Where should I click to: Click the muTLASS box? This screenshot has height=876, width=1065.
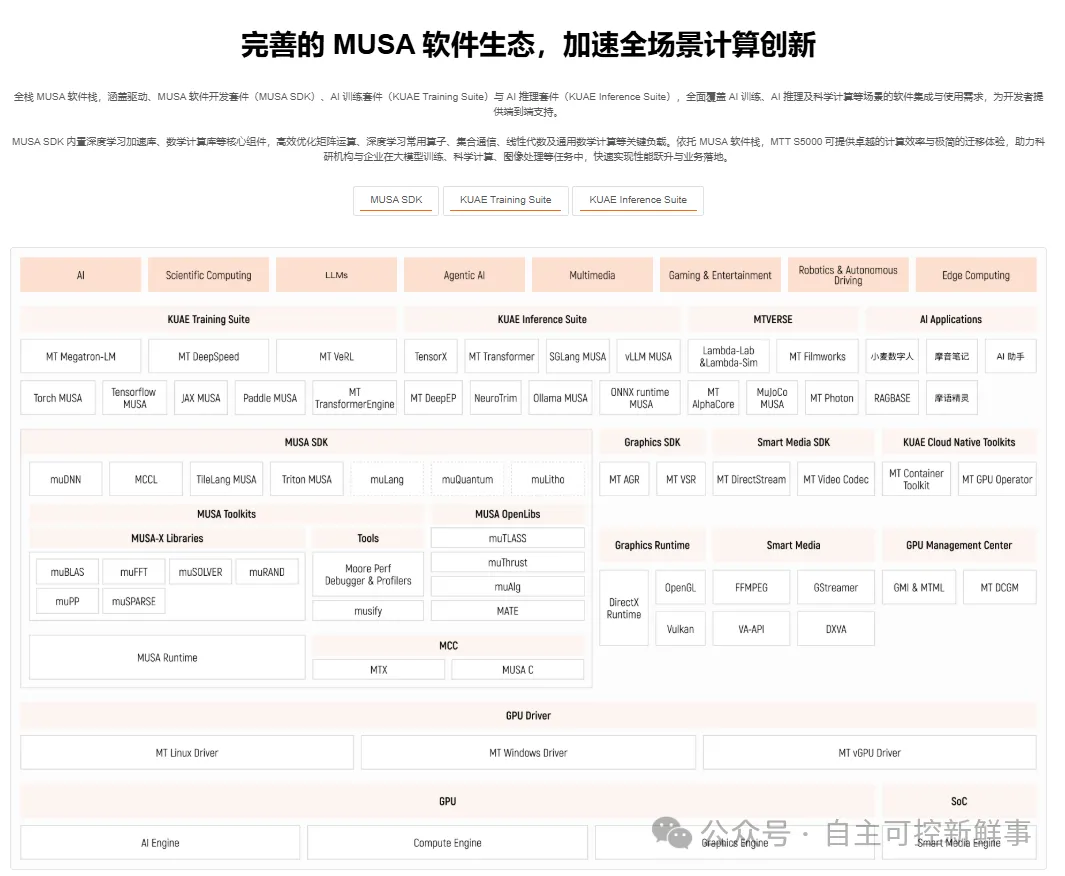pyautogui.click(x=507, y=539)
